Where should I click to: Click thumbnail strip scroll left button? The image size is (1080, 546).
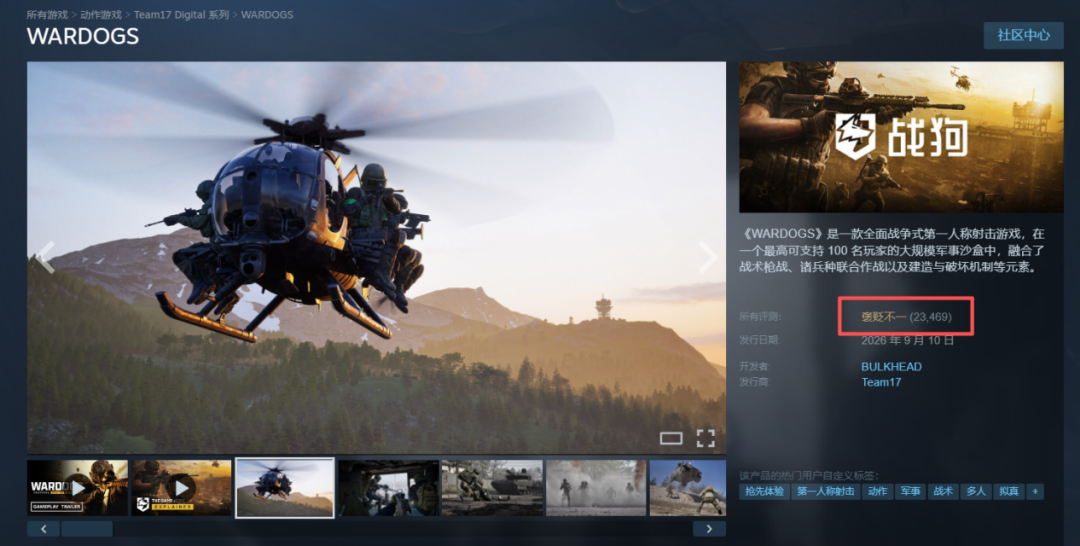pyautogui.click(x=43, y=529)
